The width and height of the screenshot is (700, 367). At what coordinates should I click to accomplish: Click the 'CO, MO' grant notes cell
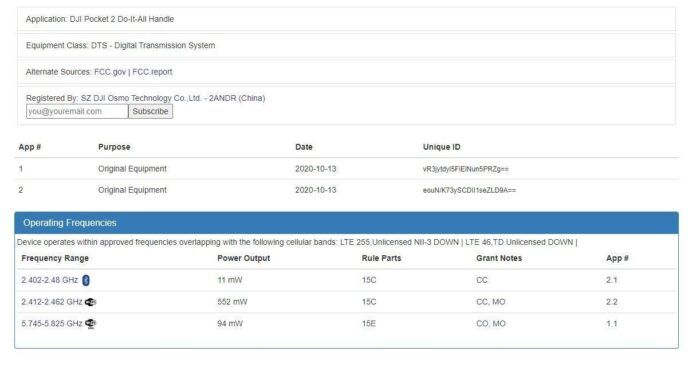(491, 323)
